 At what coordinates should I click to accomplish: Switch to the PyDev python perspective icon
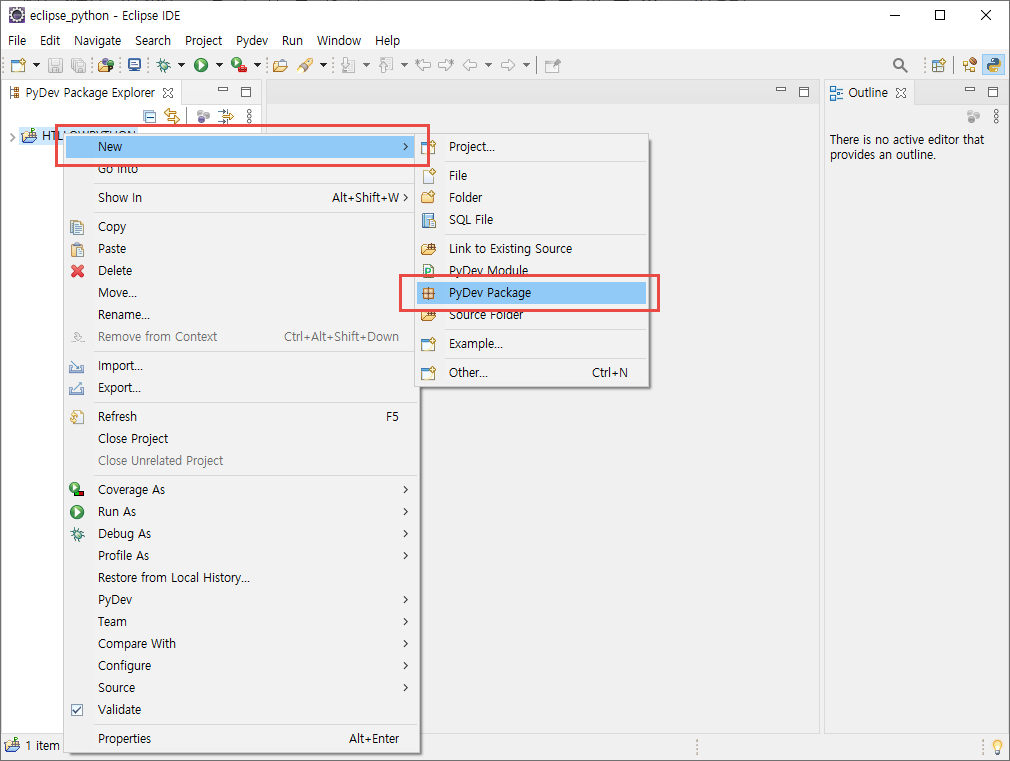point(994,65)
